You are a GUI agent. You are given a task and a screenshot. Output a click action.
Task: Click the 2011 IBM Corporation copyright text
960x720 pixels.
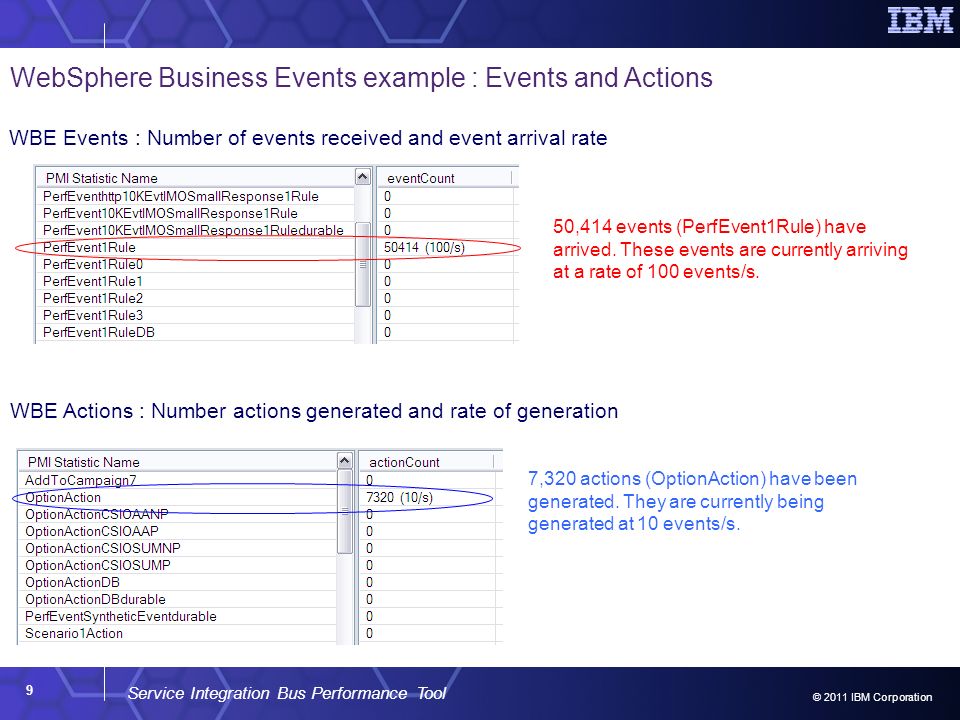coord(872,697)
